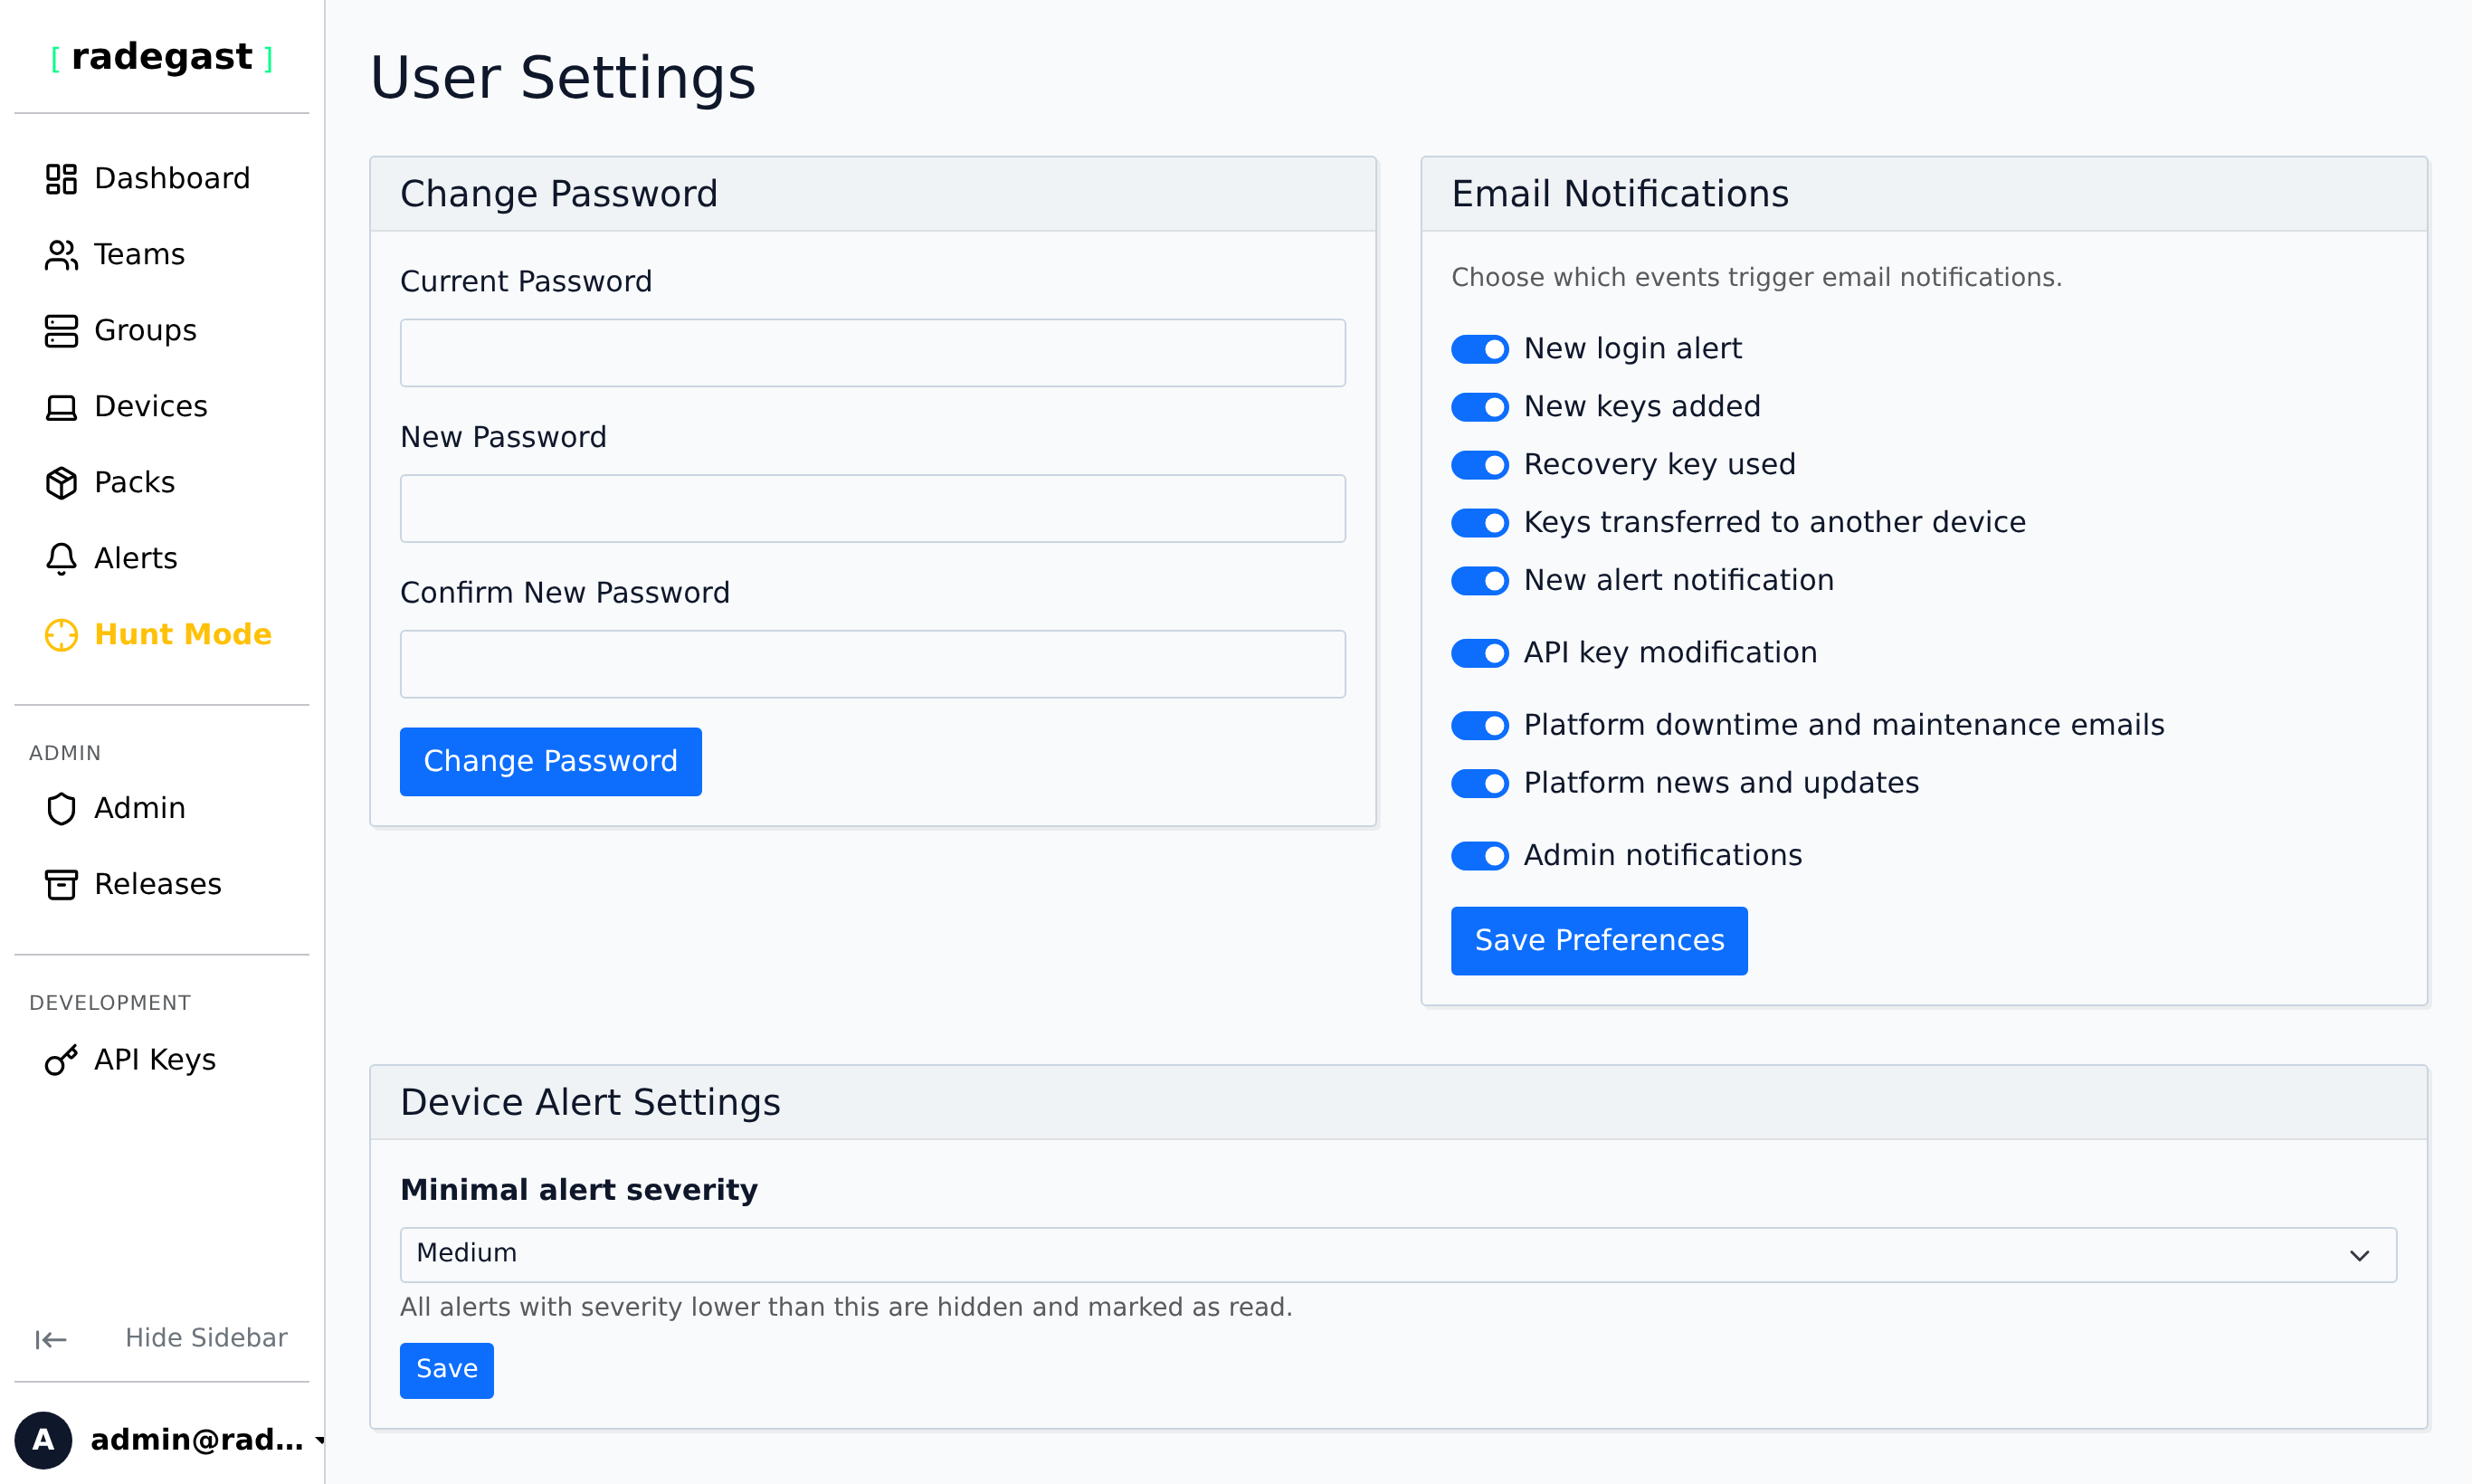2472x1484 pixels.
Task: Click the Confirm New Password field
Action: coord(873,664)
